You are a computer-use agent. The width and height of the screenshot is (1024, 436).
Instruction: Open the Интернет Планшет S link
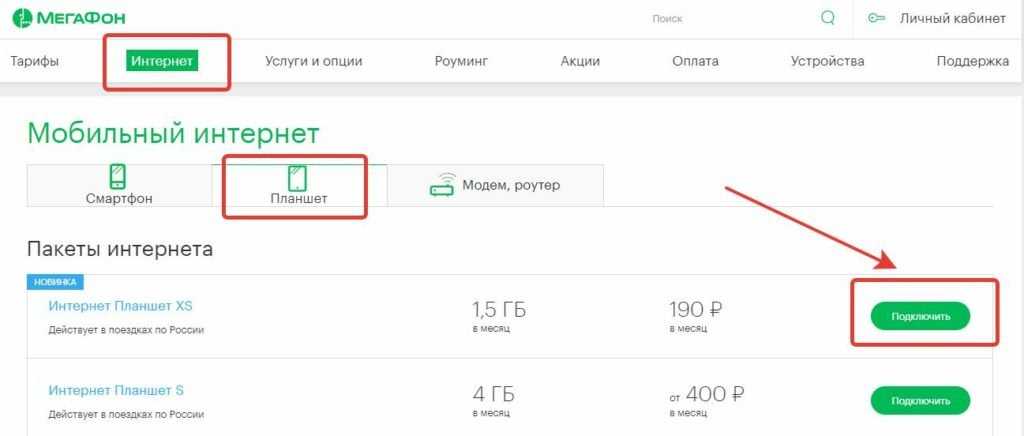coord(116,390)
